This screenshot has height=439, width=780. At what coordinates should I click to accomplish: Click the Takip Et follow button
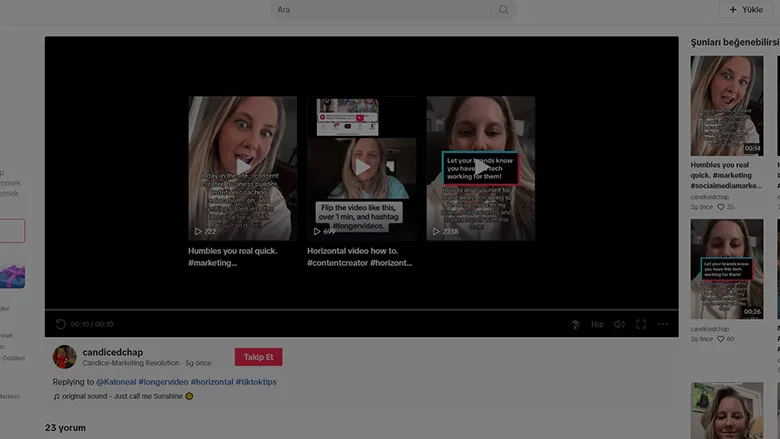258,357
